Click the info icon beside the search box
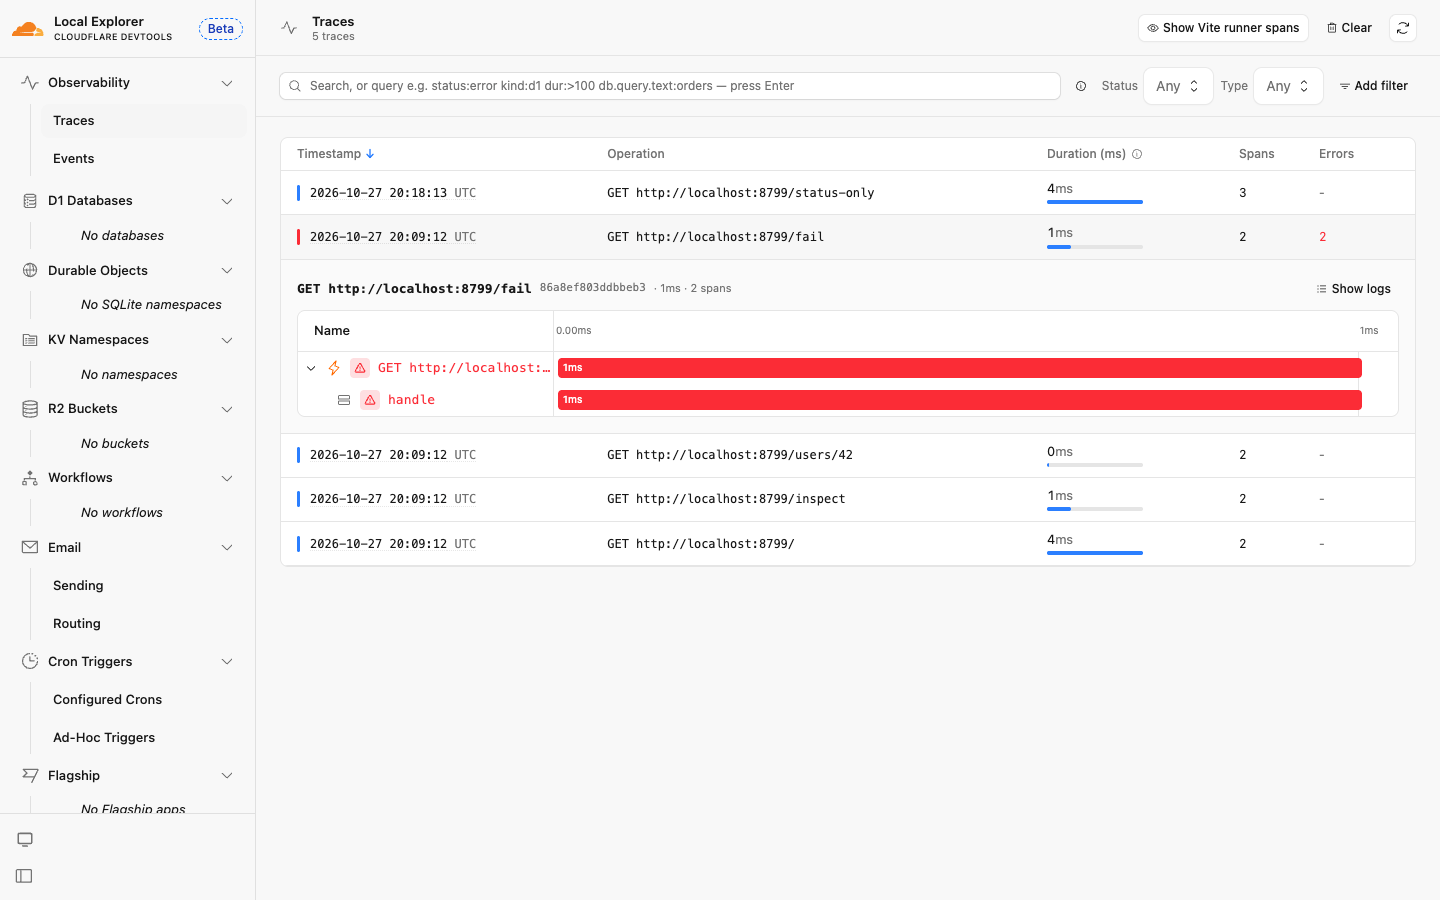The width and height of the screenshot is (1440, 900). [x=1081, y=86]
